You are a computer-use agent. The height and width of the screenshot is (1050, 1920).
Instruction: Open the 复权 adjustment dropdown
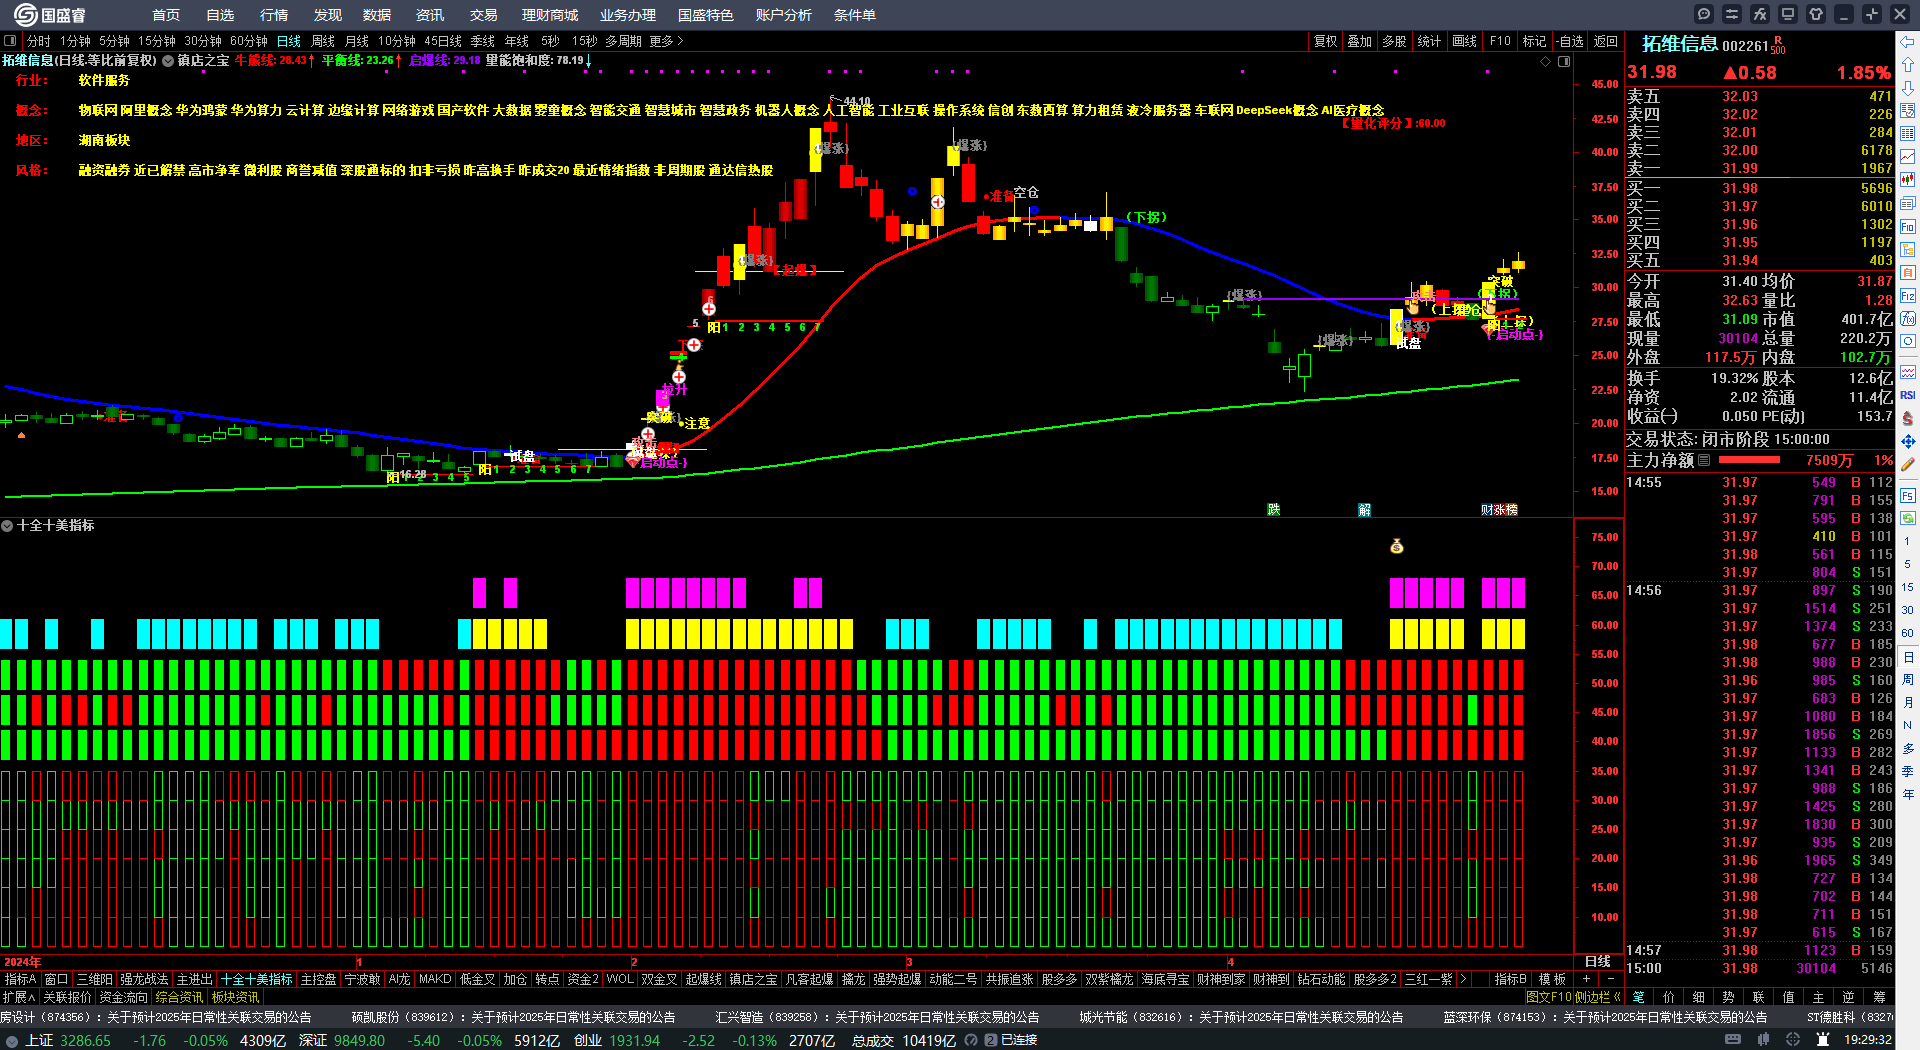[1325, 41]
